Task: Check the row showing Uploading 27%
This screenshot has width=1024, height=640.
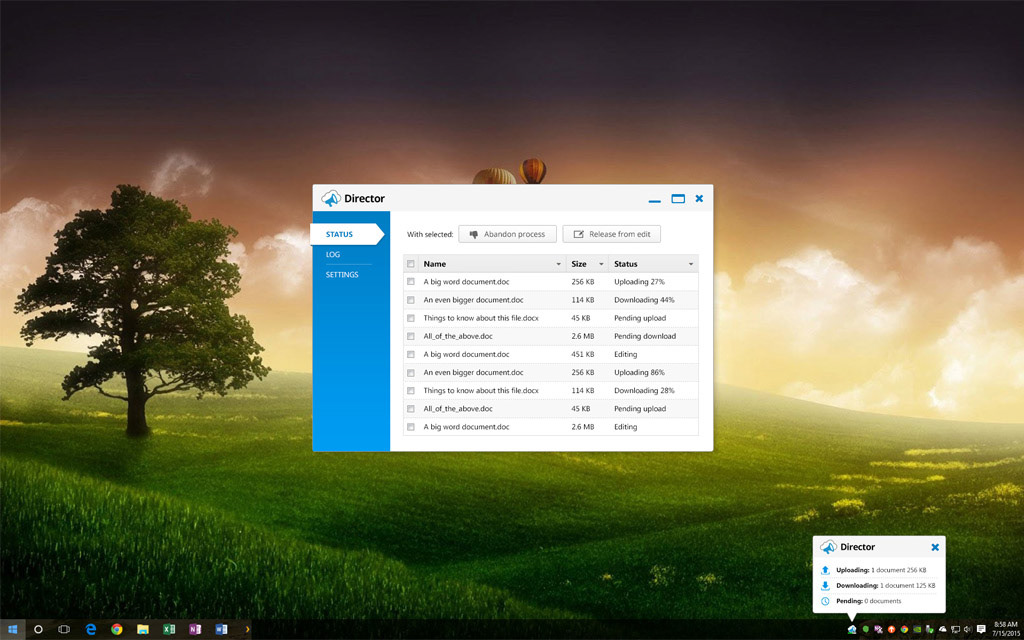Action: [x=411, y=281]
